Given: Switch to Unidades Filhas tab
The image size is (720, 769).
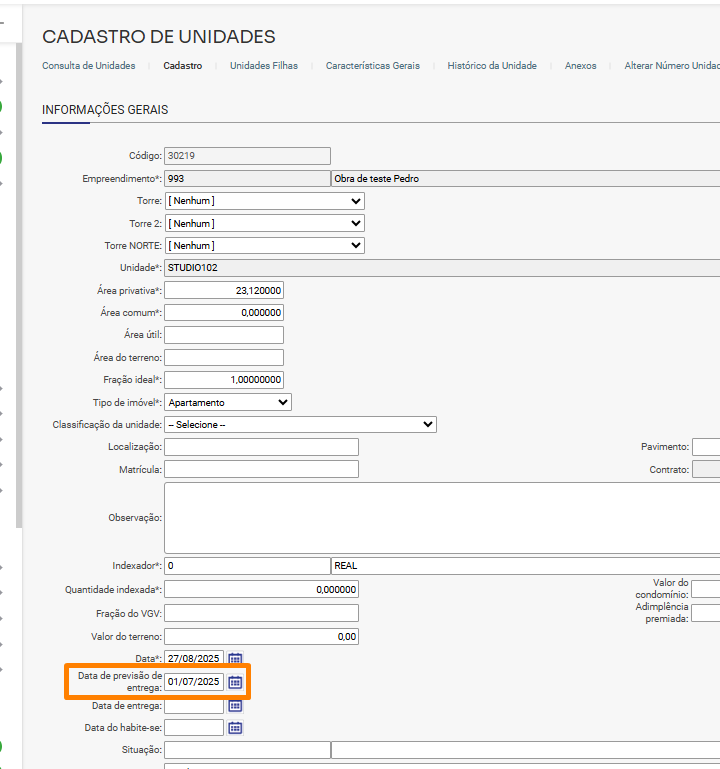Looking at the screenshot, I should pyautogui.click(x=264, y=66).
